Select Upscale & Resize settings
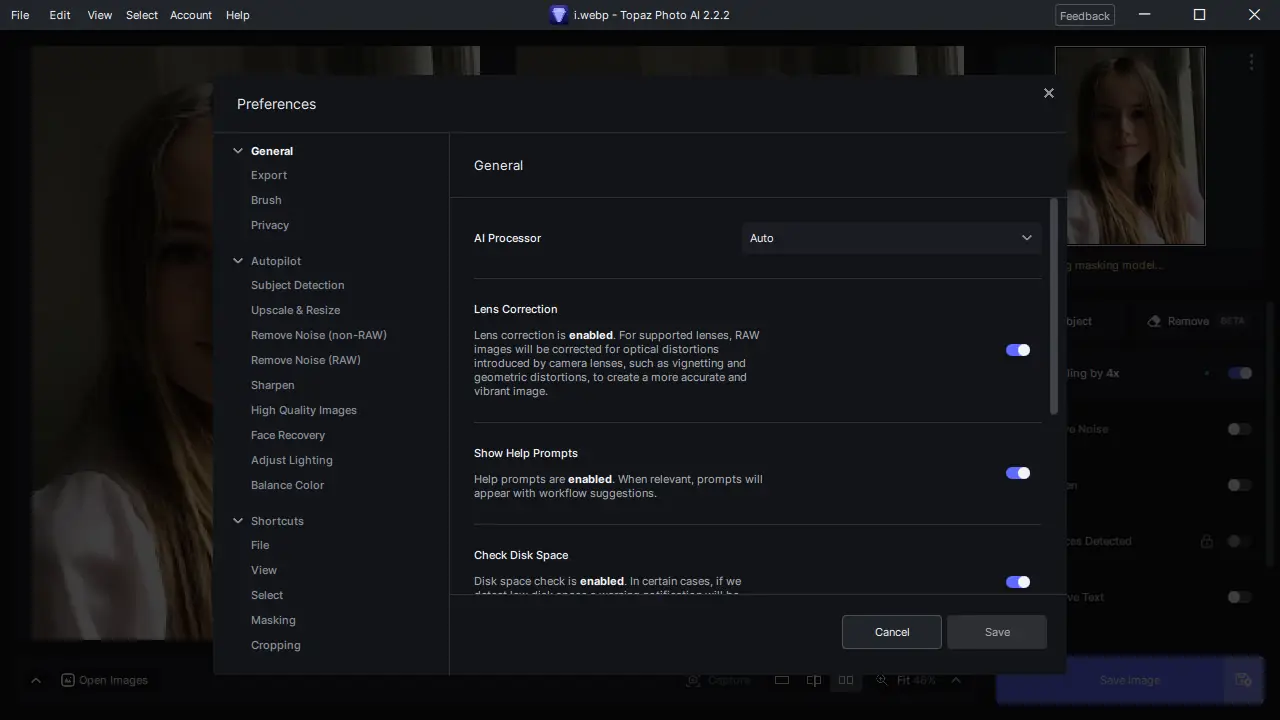Screen dimensions: 1280x720 [x=296, y=310]
